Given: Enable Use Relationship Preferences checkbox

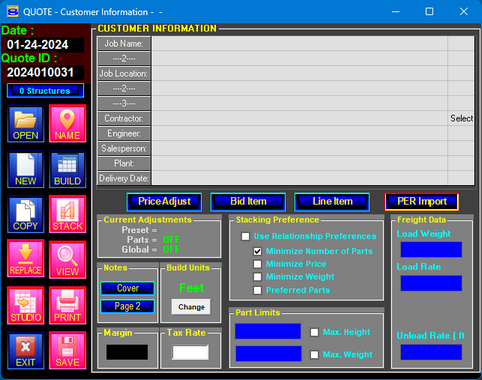Looking at the screenshot, I should pos(245,236).
